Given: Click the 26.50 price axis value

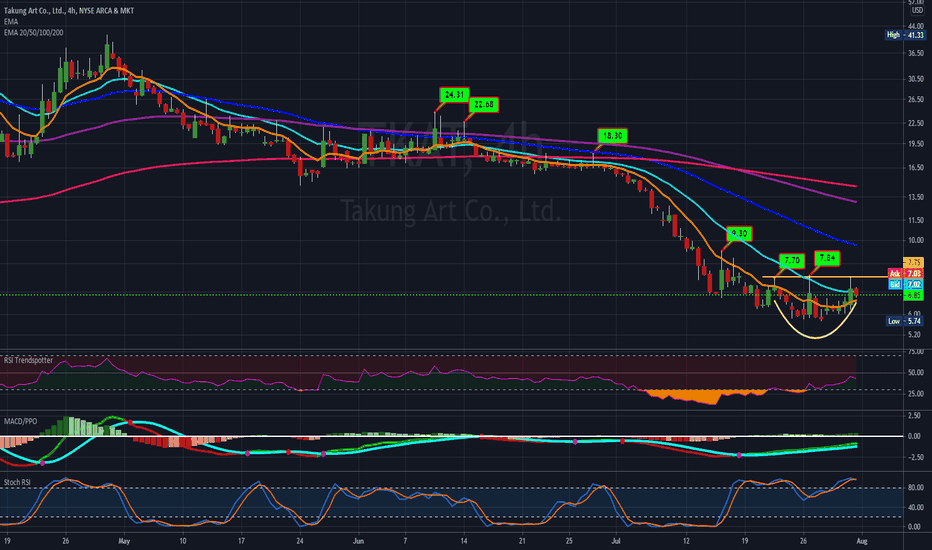Looking at the screenshot, I should (915, 99).
